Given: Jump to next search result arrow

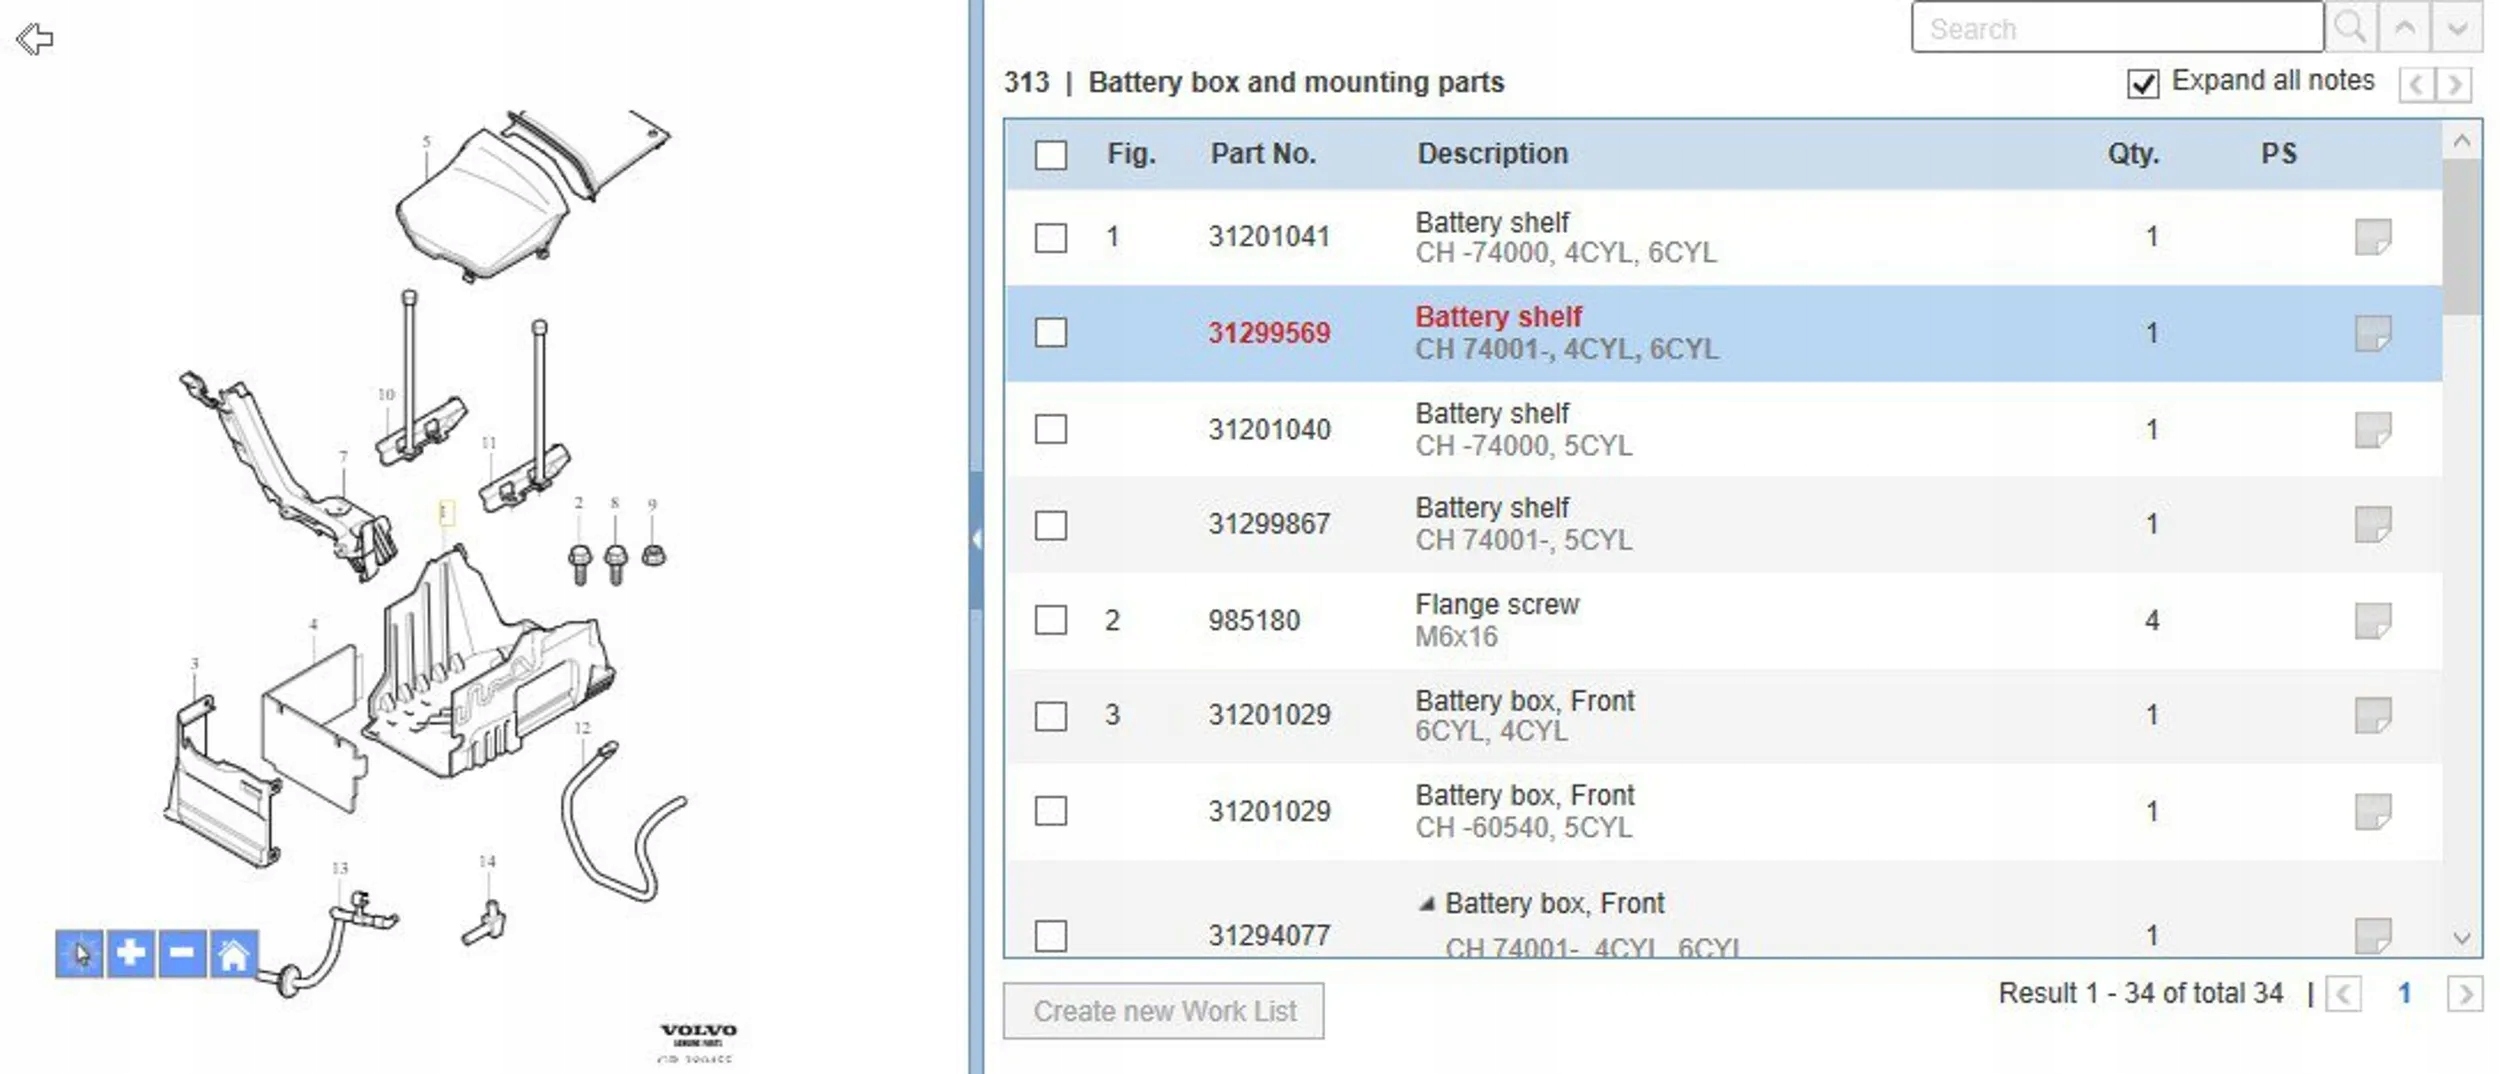Looking at the screenshot, I should click(x=2457, y=28).
